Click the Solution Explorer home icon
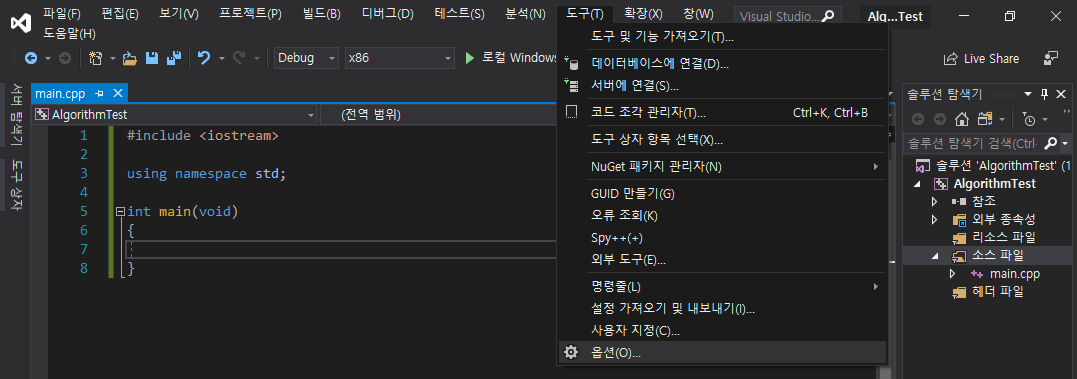The height and width of the screenshot is (379, 1077). [x=962, y=119]
